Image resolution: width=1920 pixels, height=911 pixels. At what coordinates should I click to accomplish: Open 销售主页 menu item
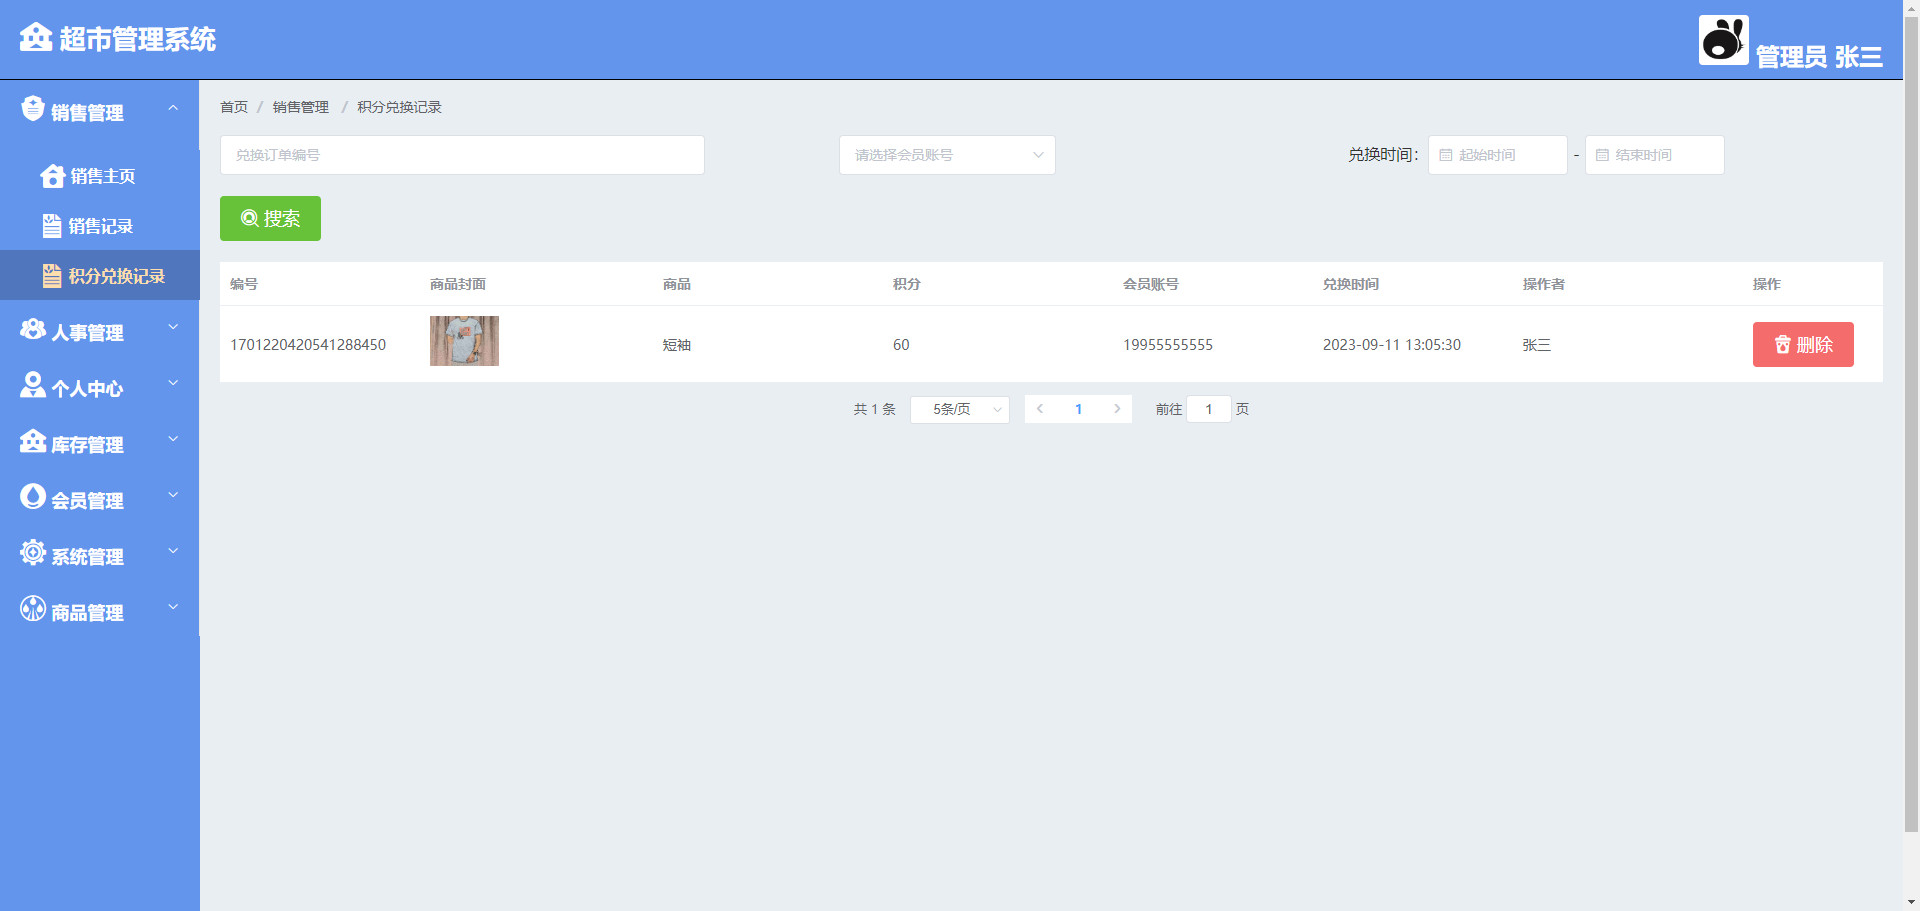coord(100,176)
